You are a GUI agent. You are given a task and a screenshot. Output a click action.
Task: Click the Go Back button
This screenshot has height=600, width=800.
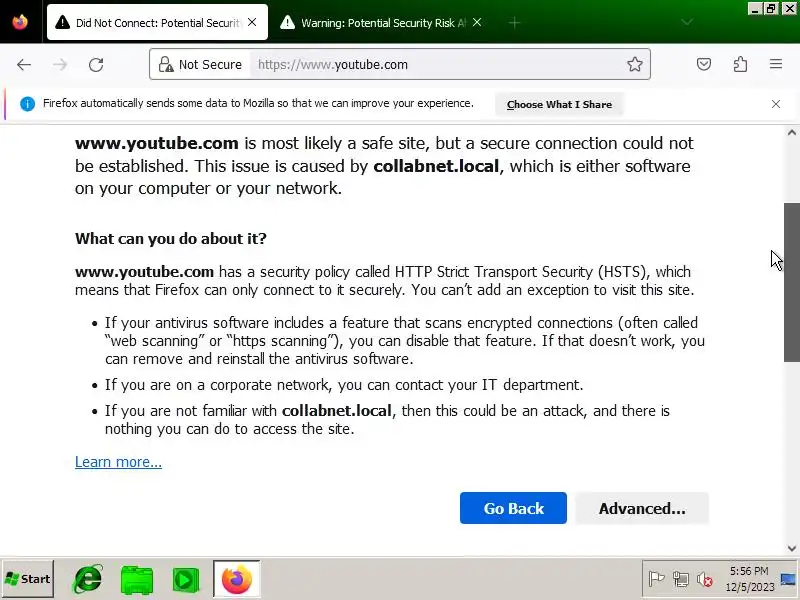[x=513, y=508]
